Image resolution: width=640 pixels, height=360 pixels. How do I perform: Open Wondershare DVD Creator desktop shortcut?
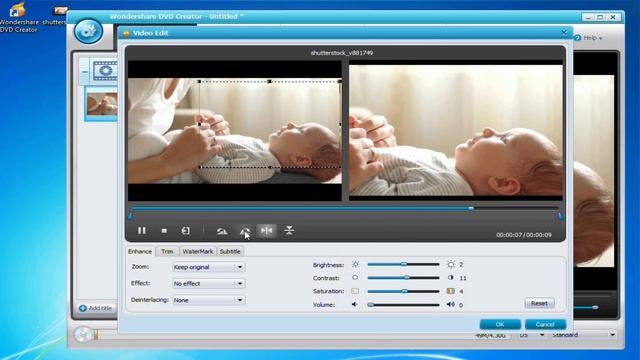(18, 17)
